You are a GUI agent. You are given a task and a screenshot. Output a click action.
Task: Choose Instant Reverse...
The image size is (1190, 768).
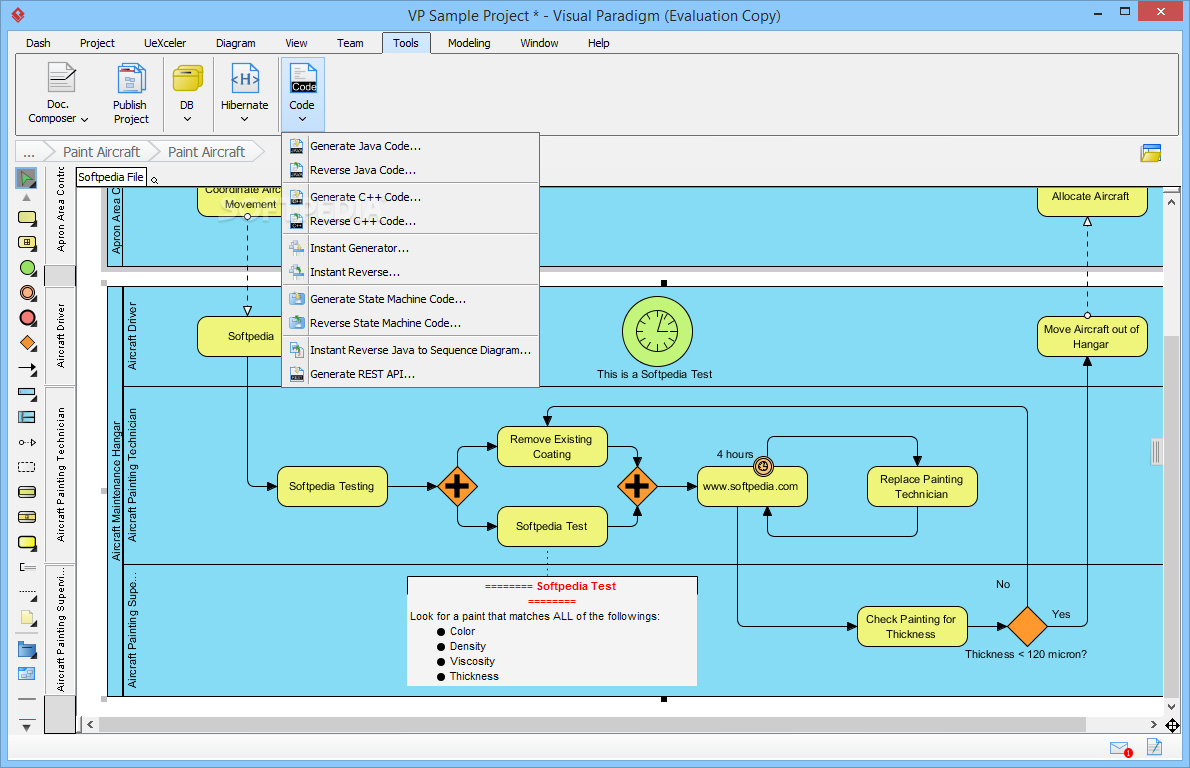pyautogui.click(x=411, y=272)
